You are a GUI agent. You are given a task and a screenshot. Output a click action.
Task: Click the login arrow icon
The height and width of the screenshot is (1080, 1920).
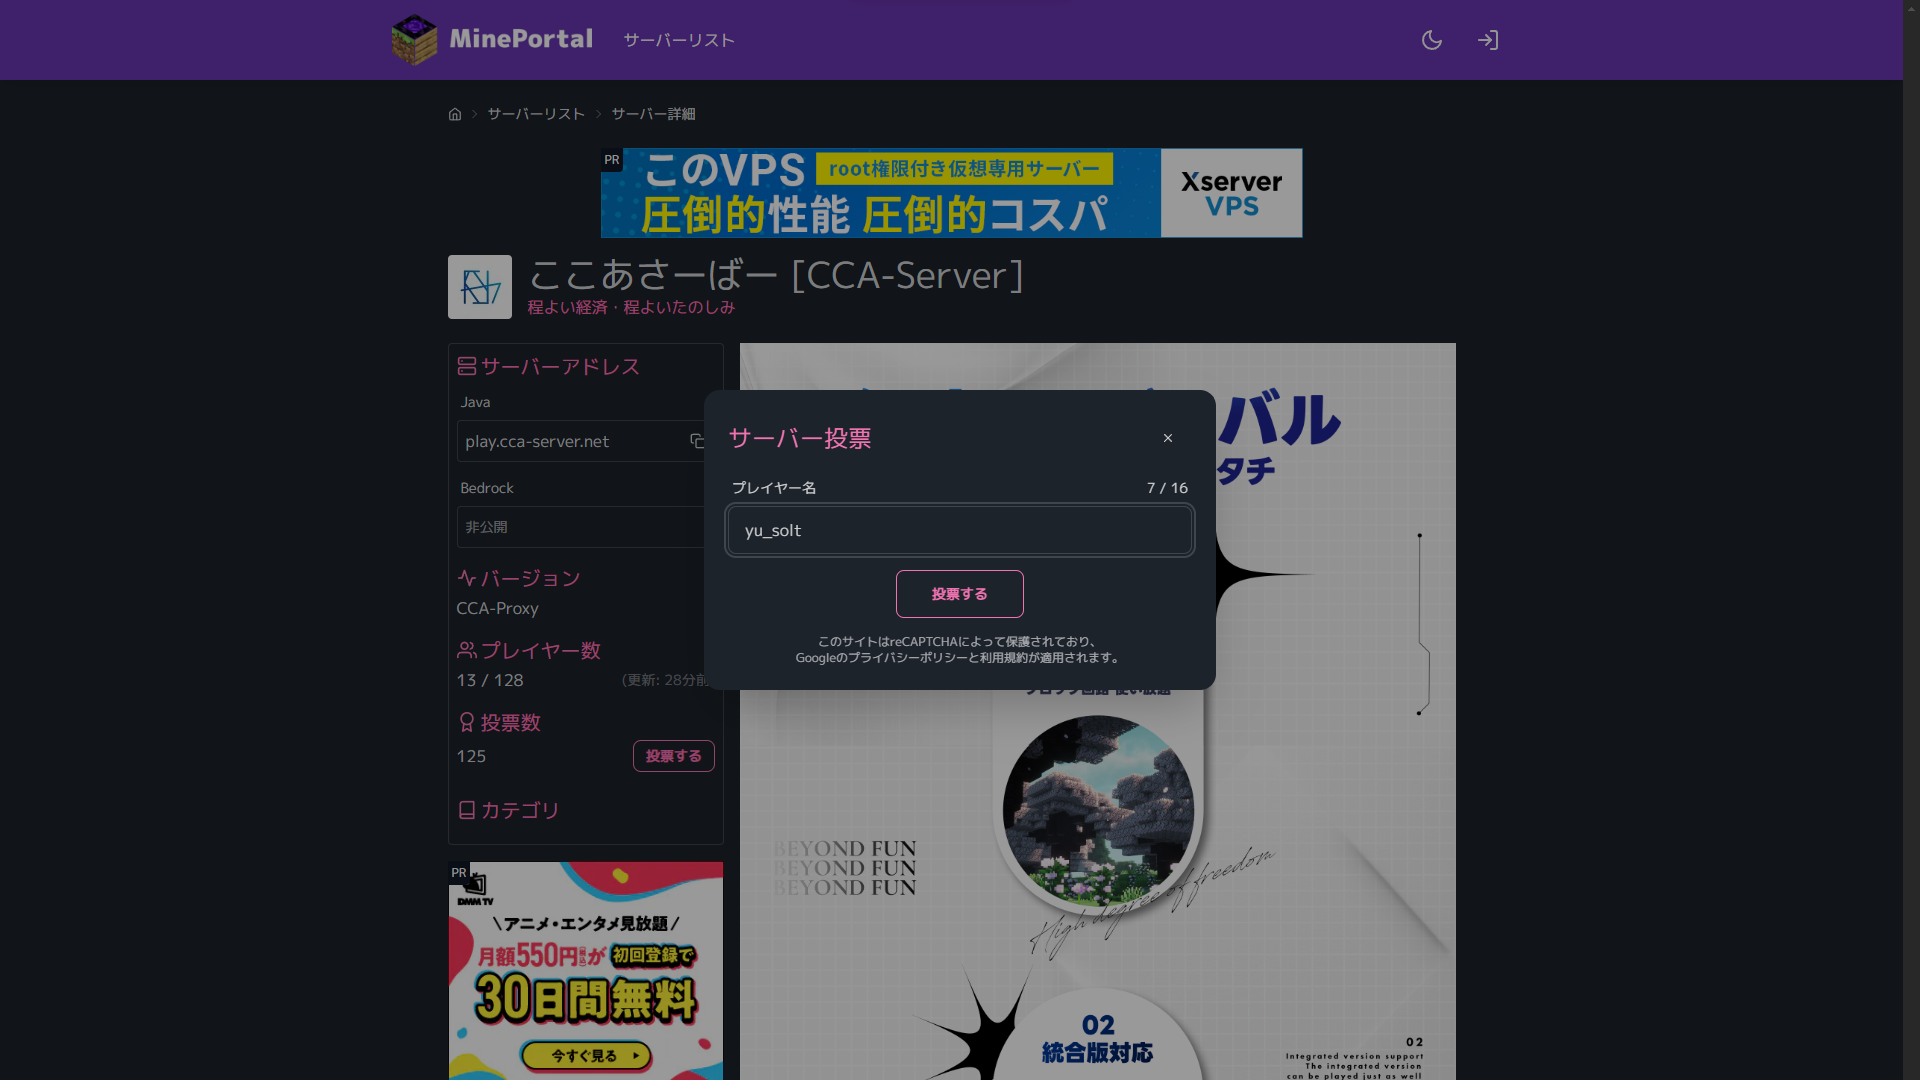click(x=1487, y=40)
